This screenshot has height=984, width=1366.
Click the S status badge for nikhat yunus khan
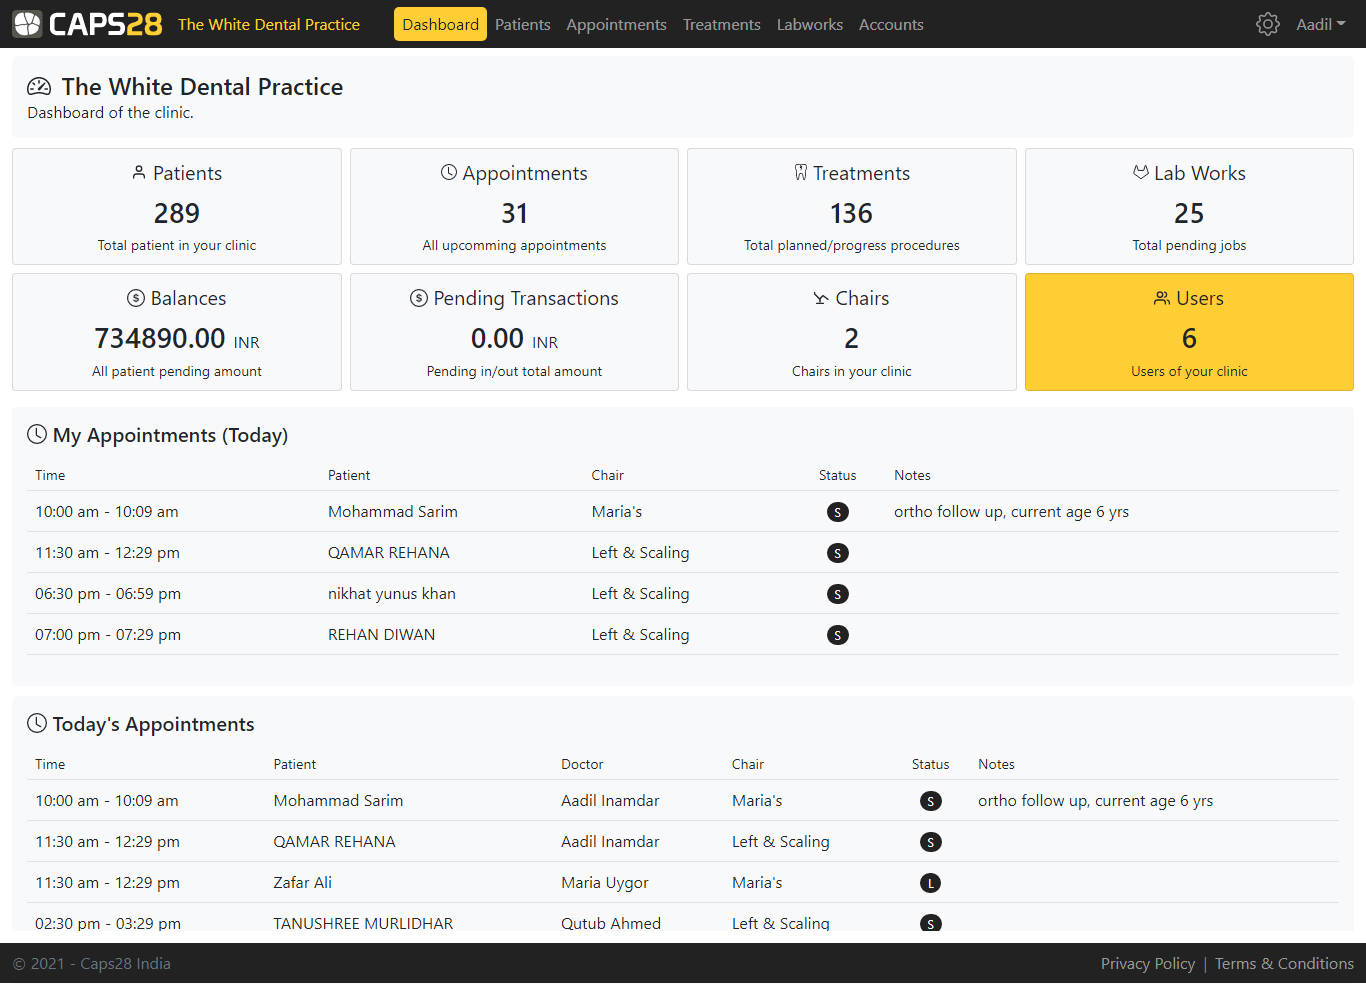pyautogui.click(x=838, y=593)
